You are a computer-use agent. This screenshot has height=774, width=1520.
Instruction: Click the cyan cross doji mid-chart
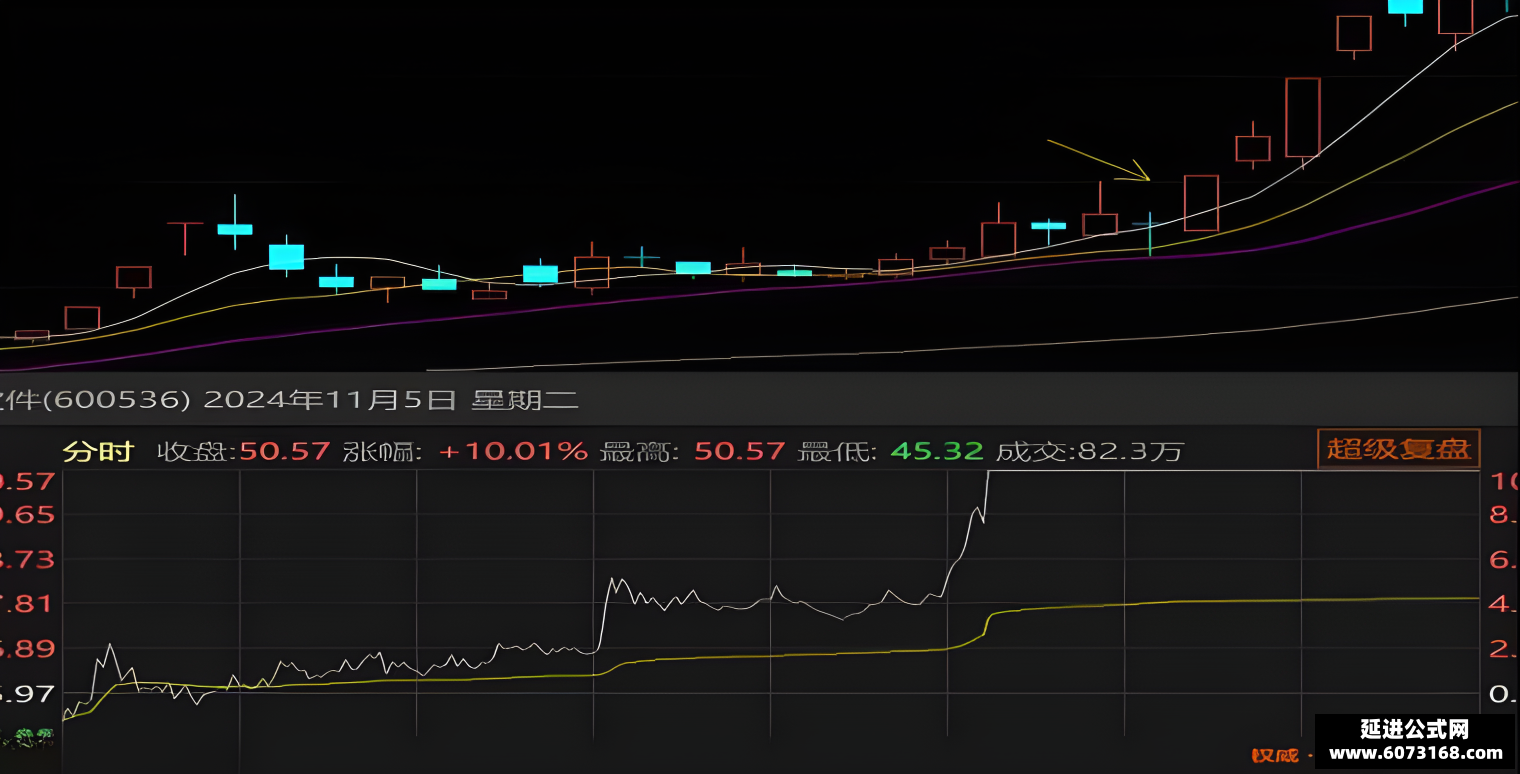(x=641, y=257)
